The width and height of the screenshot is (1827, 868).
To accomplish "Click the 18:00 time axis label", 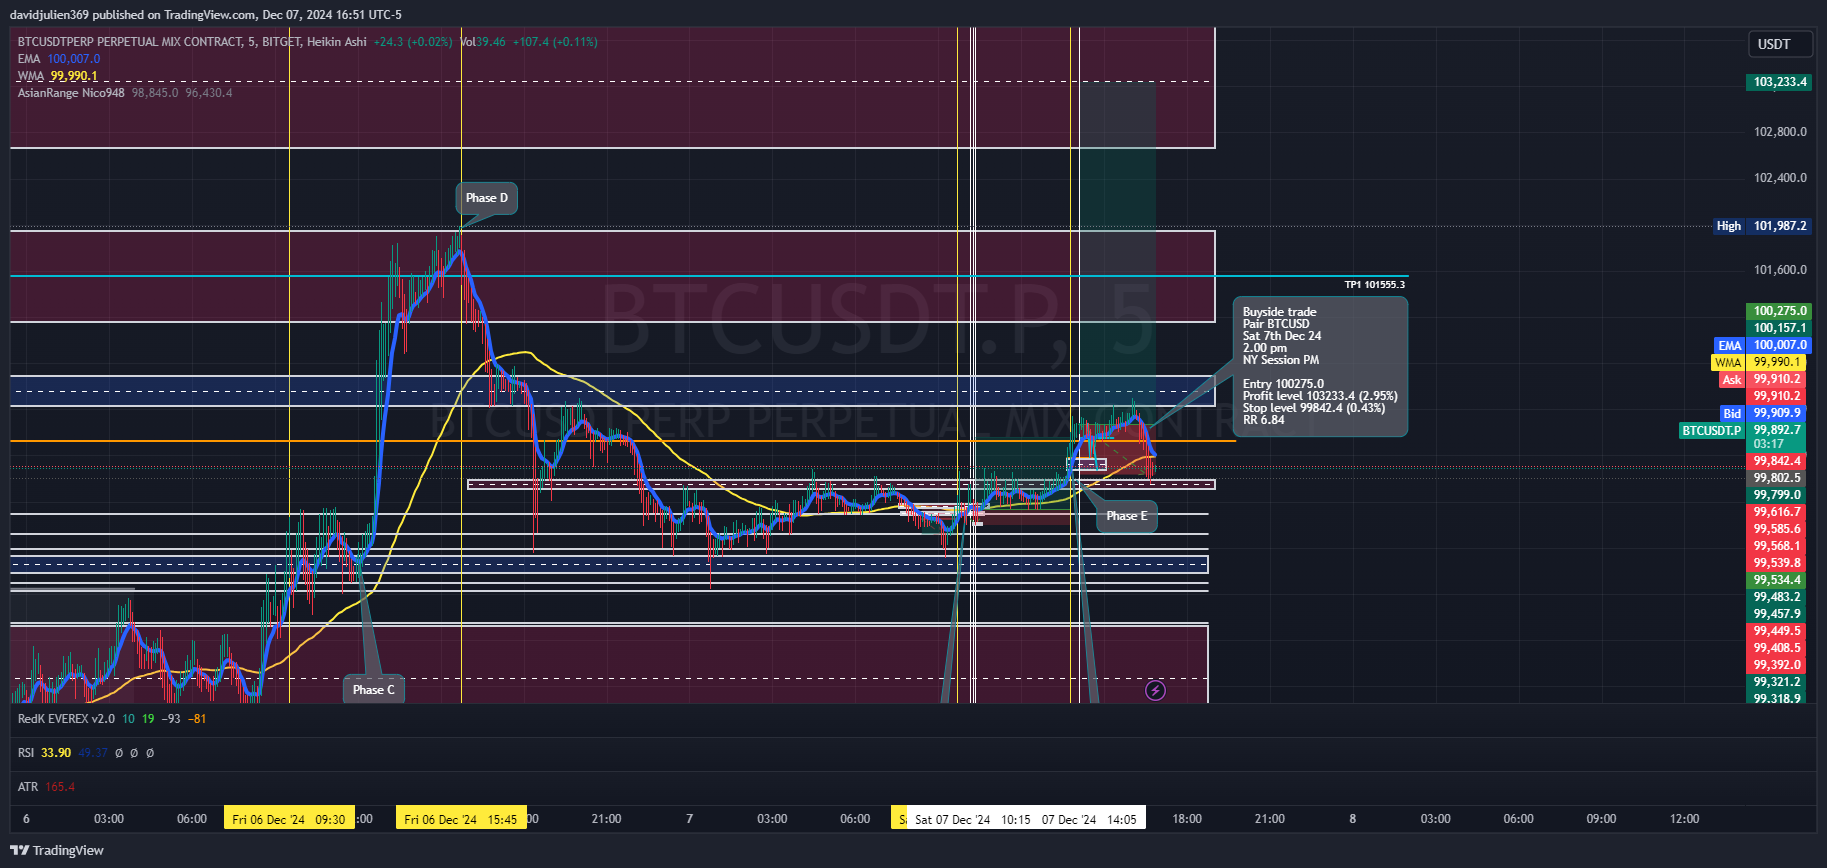I will coord(1187,819).
